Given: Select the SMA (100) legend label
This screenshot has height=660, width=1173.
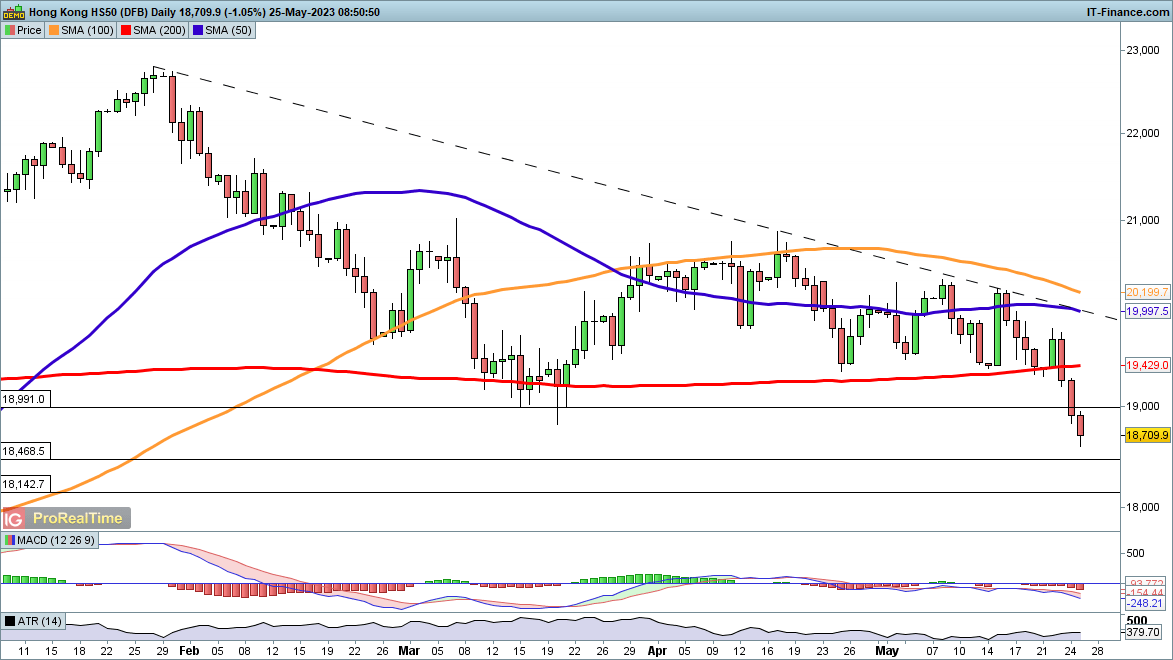Looking at the screenshot, I should point(88,31).
